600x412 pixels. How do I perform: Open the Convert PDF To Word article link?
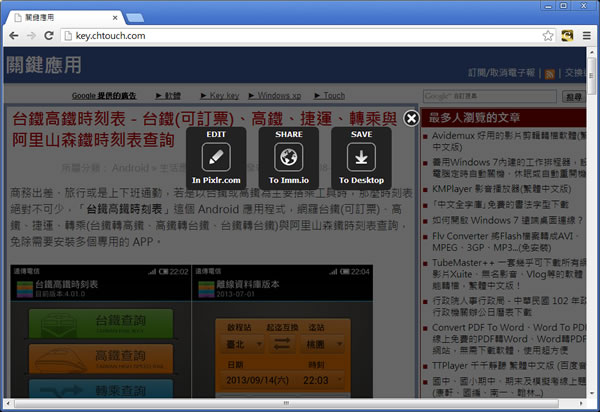click(x=509, y=339)
